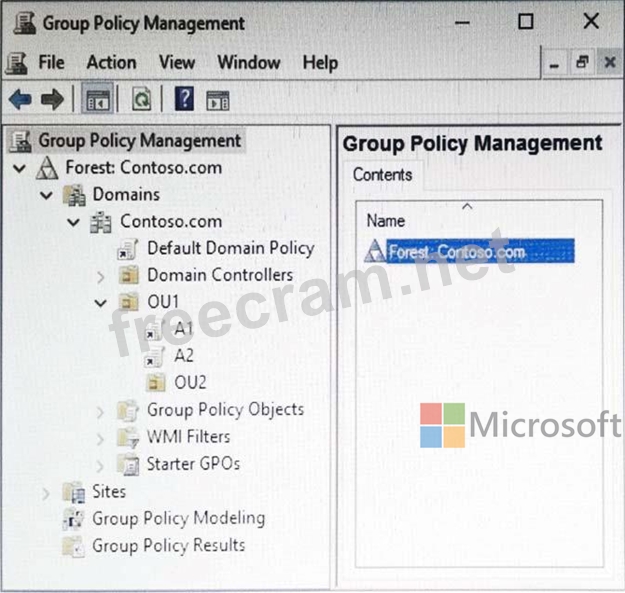Click the Starter GPOs icon
Screen dimensions: 625x593
point(128,465)
